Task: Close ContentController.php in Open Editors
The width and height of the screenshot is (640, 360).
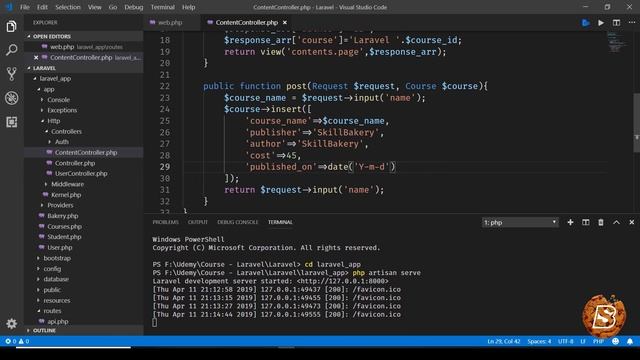Action: coord(36,58)
